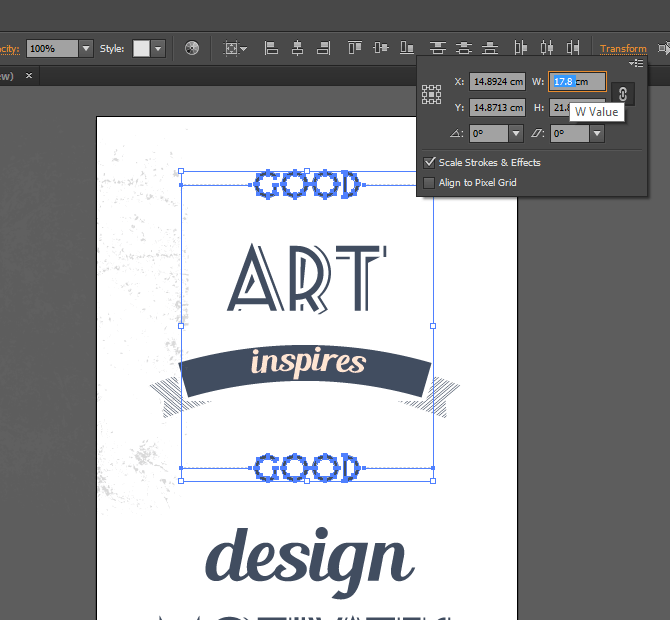Select the reference point locator grid
This screenshot has height=620, width=670.
tap(431, 94)
